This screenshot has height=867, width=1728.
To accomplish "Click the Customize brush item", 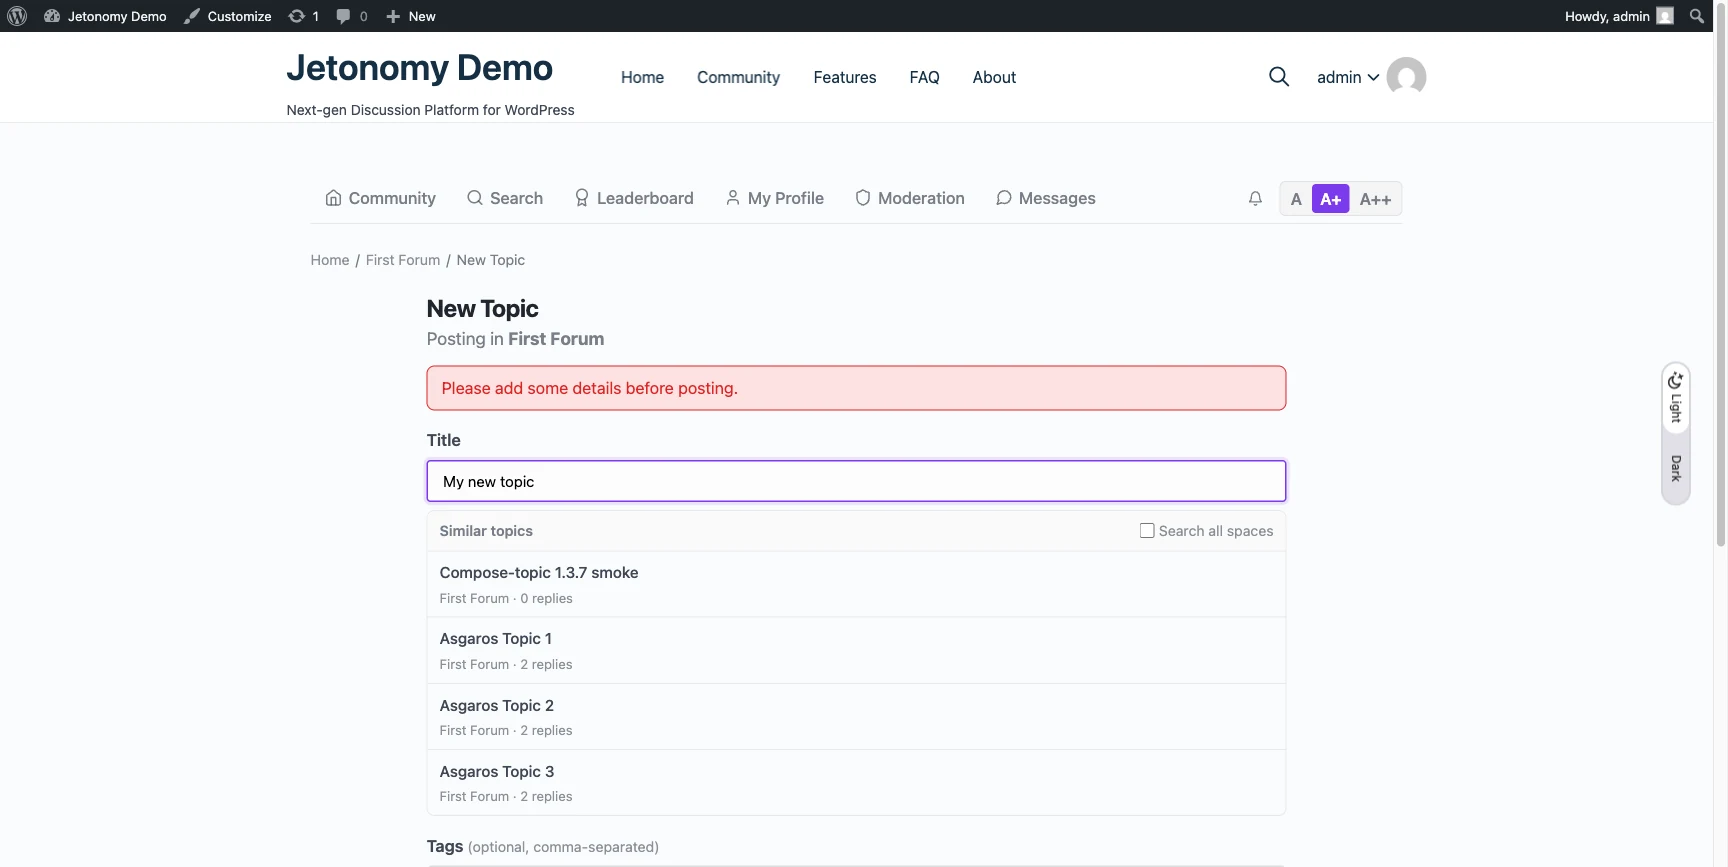I will pyautogui.click(x=228, y=16).
